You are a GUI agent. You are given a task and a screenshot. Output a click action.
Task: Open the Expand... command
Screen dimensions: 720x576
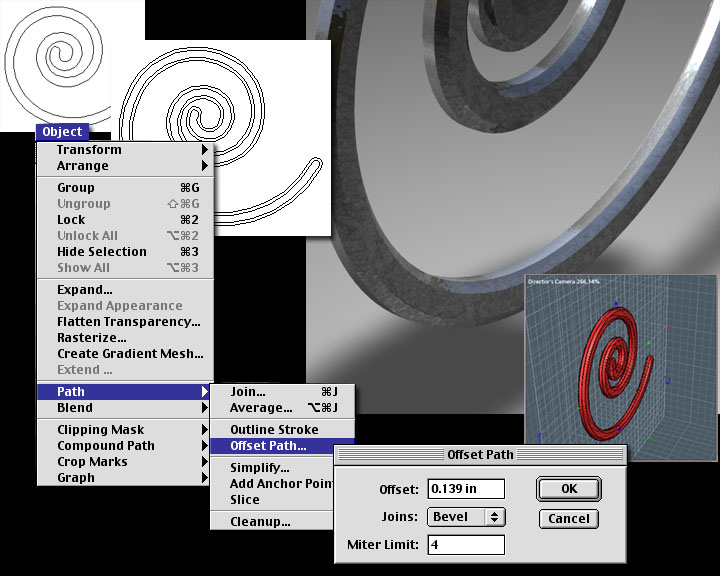[85, 290]
